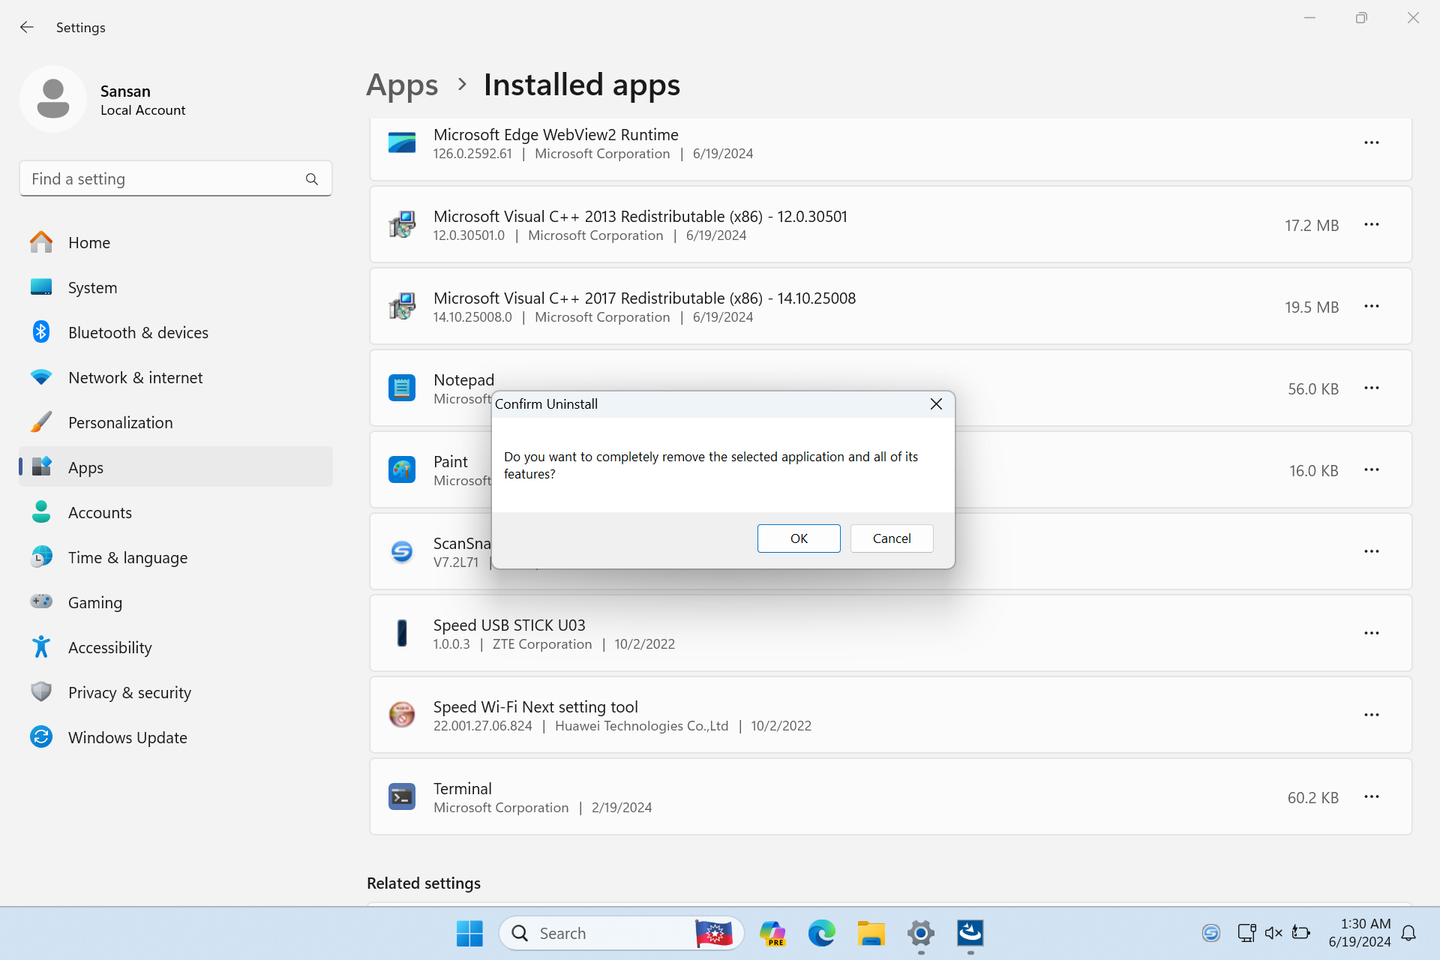Click the muted volume icon in the system tray
Viewport: 1440px width, 960px height.
coord(1273,933)
